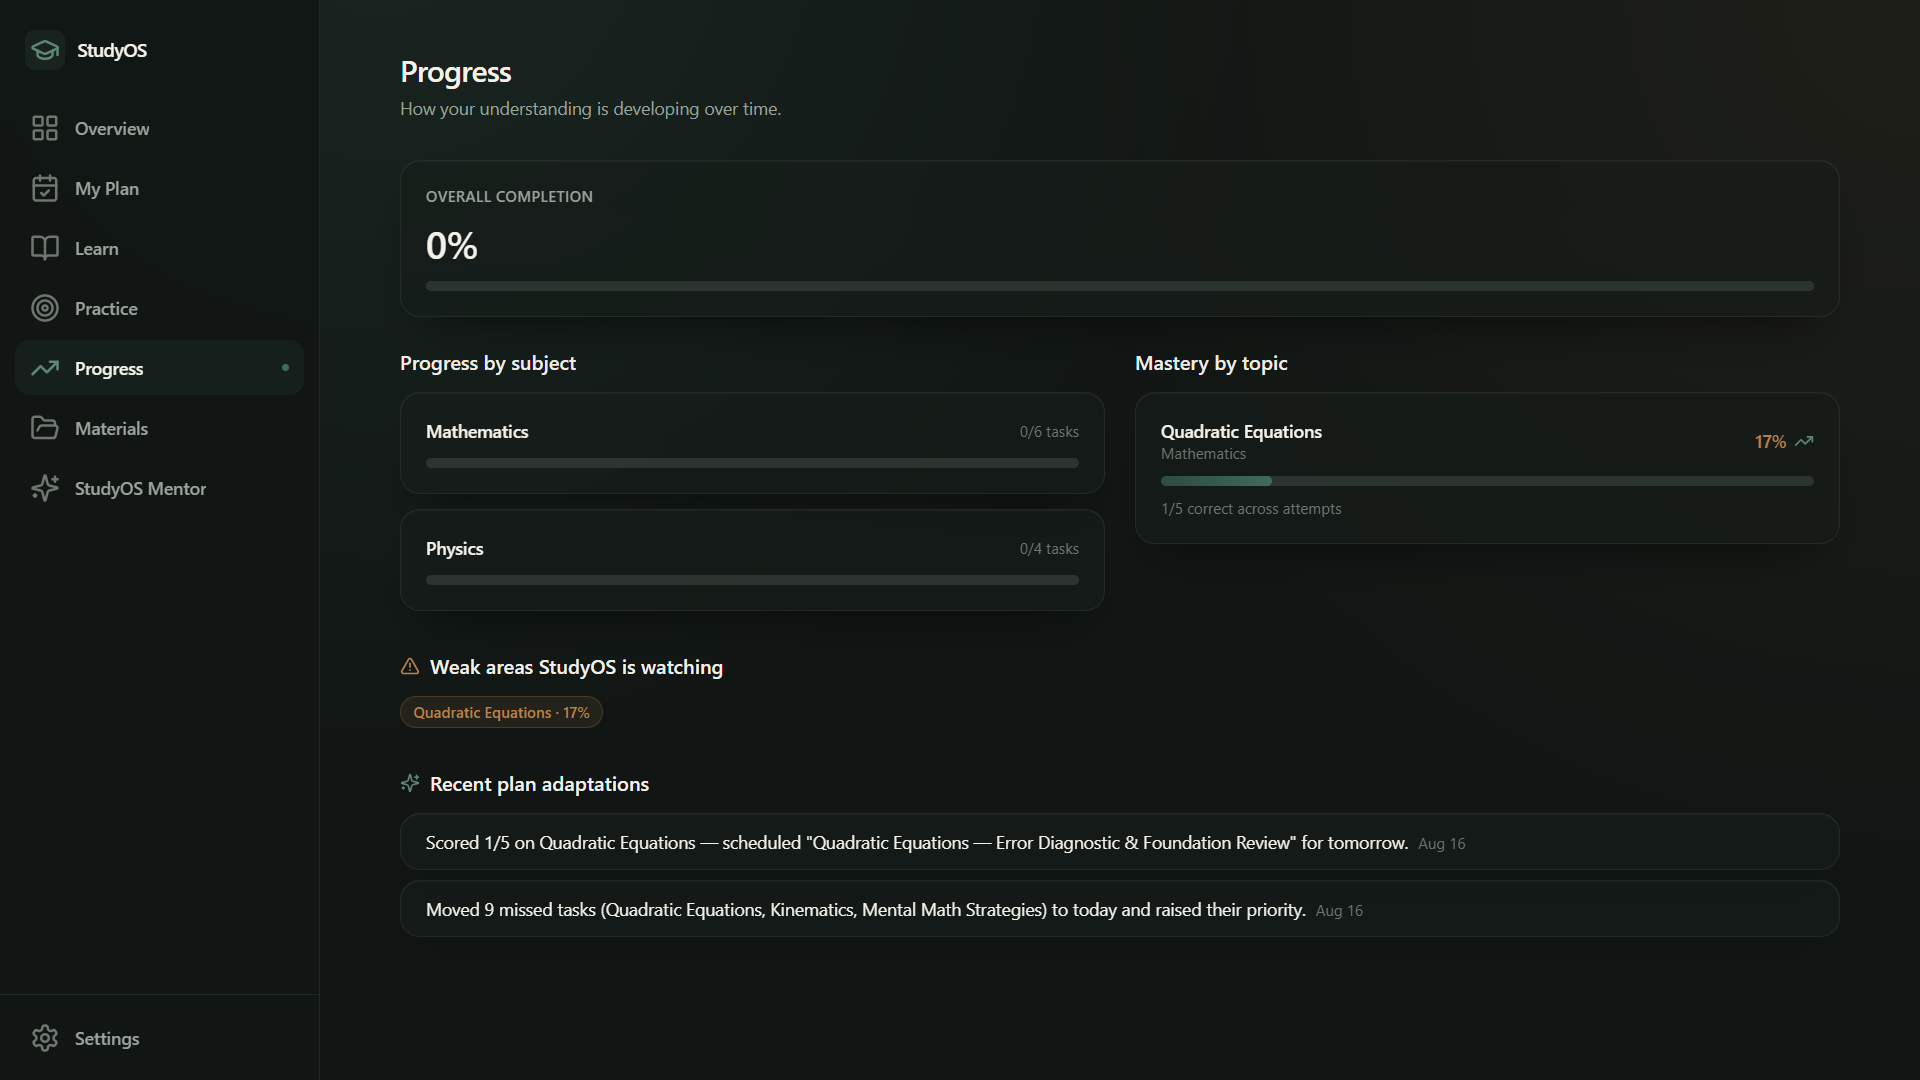Click the Mathematics progress bar
This screenshot has height=1080, width=1920.
[x=752, y=463]
